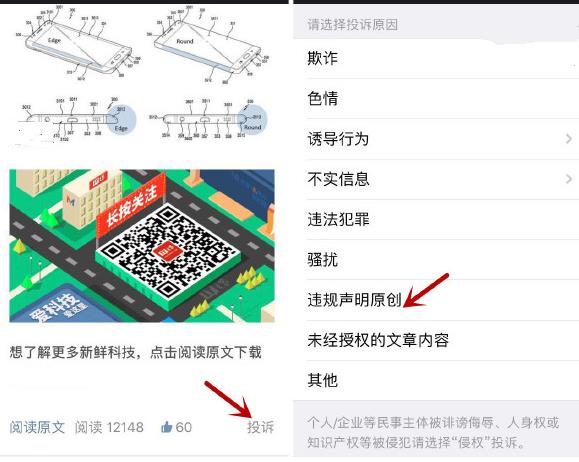Tap the Round side-profile diagram
The width and height of the screenshot is (579, 462).
(208, 119)
